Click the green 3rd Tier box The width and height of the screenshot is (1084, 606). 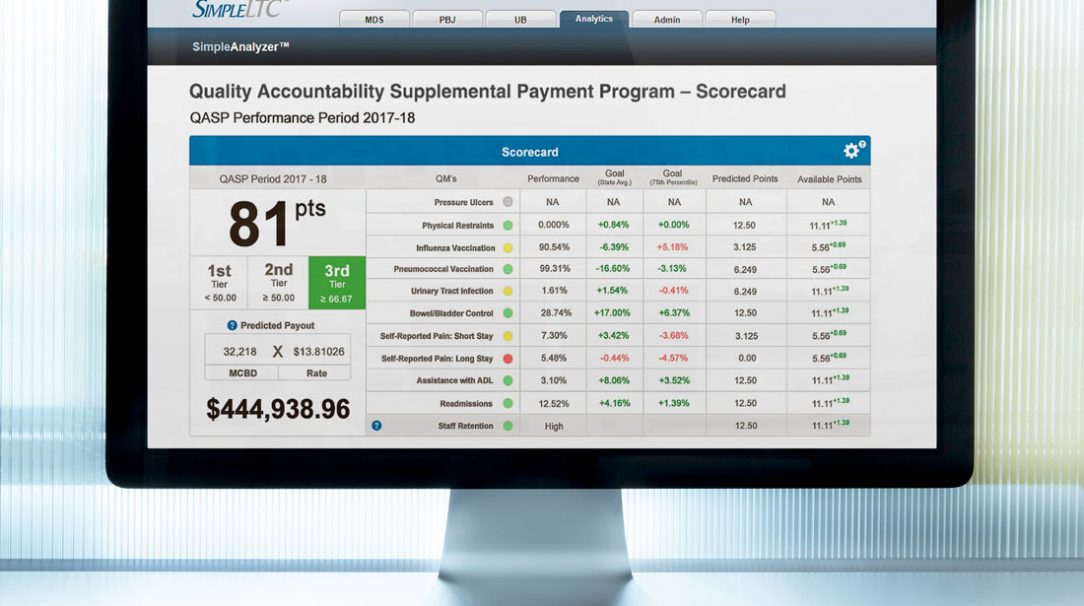(x=337, y=283)
